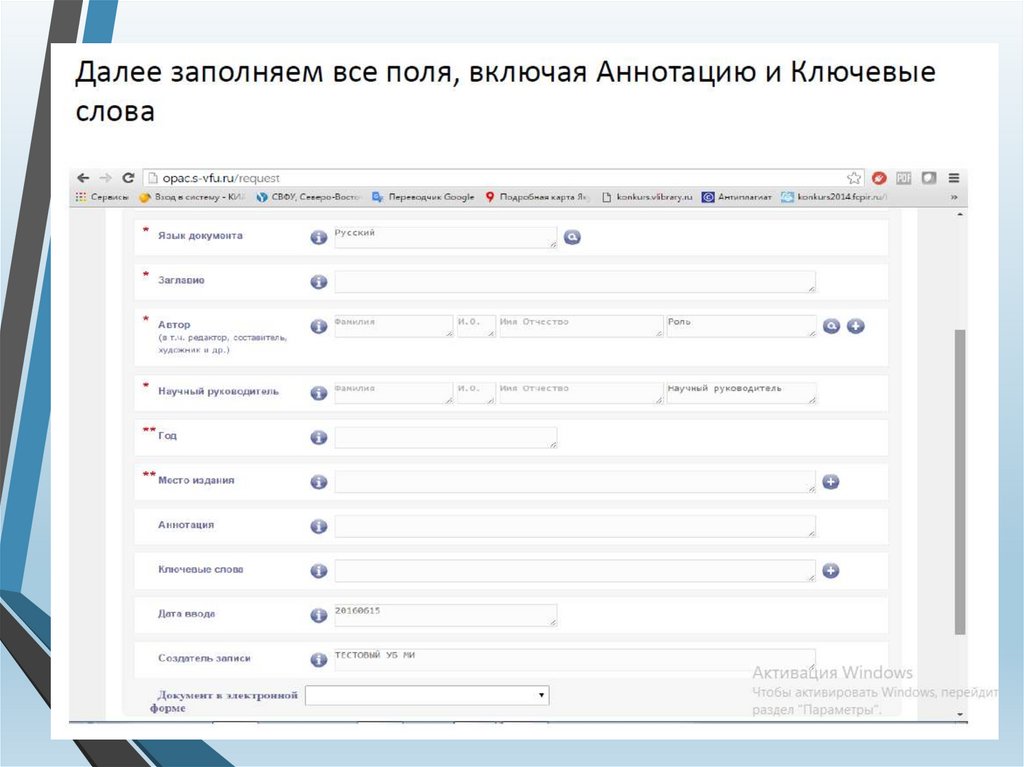Click the search icon in the Автор row

[831, 326]
